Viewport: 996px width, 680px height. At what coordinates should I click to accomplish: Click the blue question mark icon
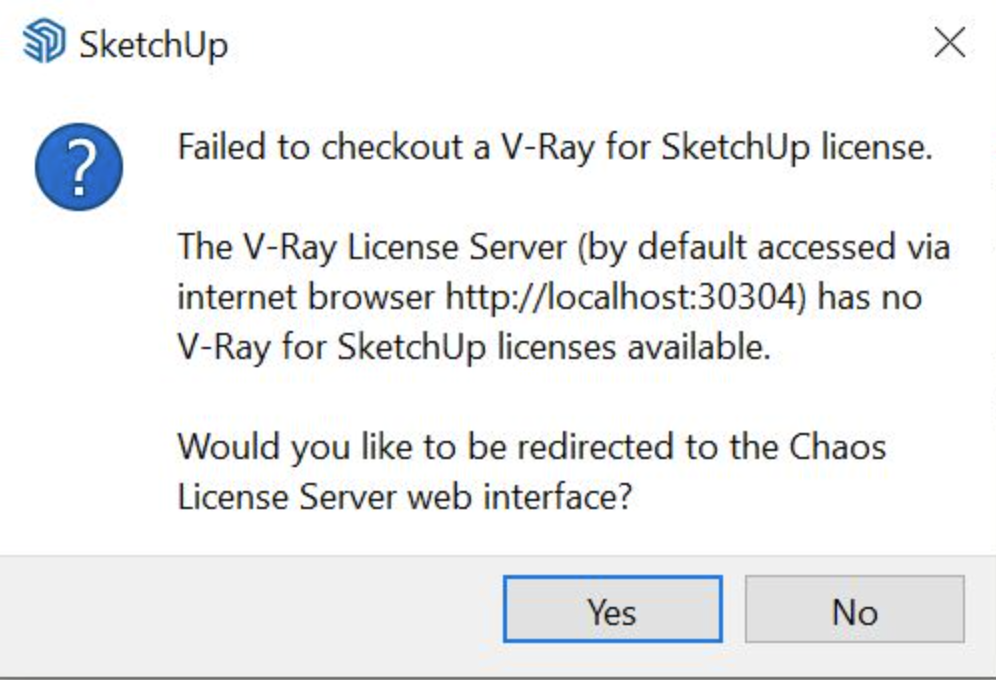[x=79, y=167]
